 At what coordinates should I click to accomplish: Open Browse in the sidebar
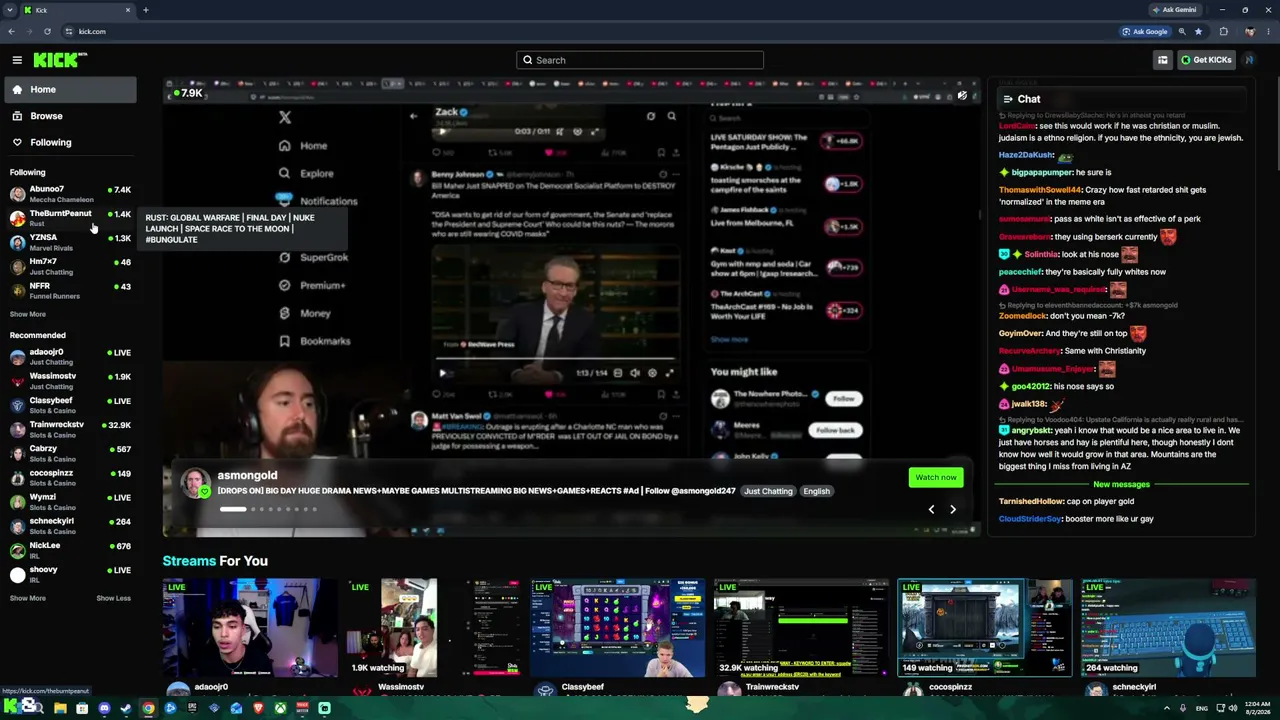pyautogui.click(x=69, y=116)
